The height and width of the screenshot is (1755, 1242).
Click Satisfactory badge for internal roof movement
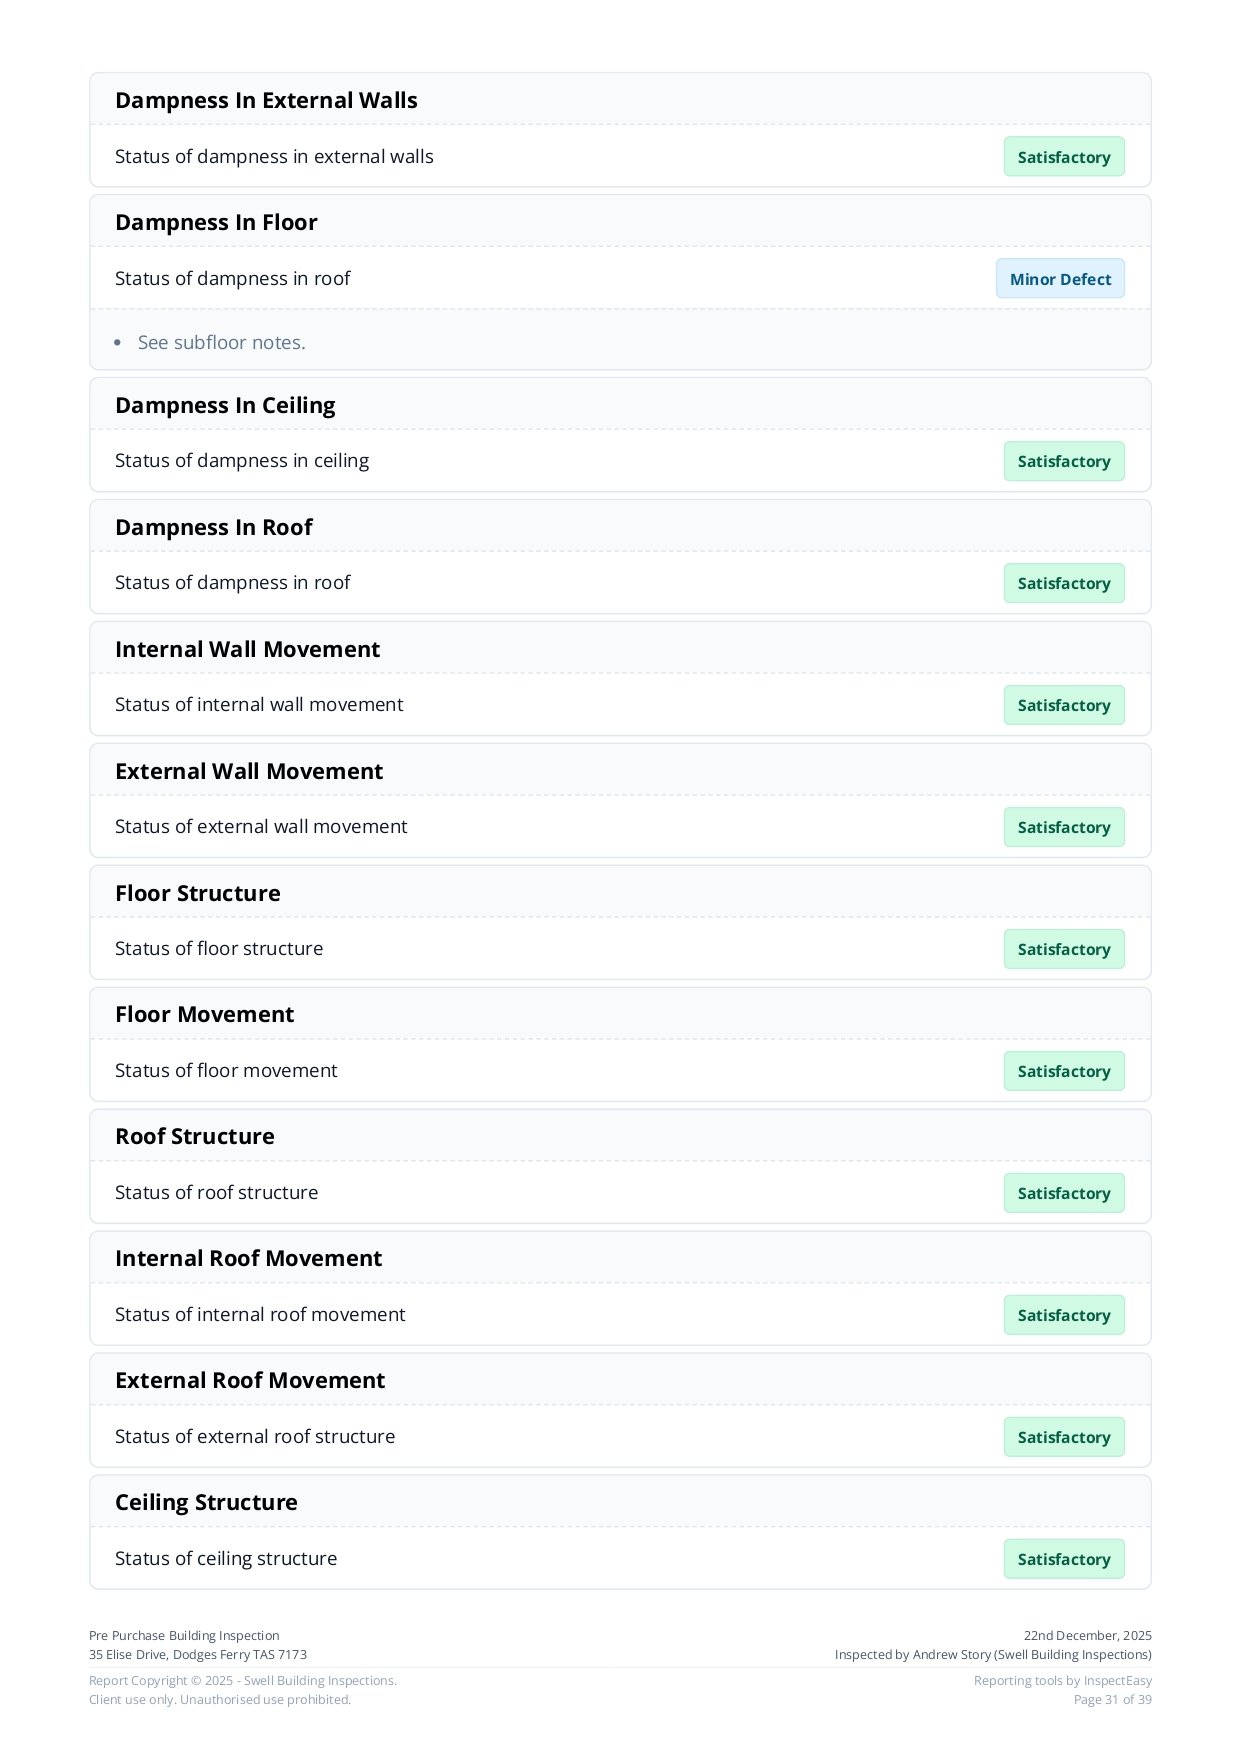[1064, 1315]
